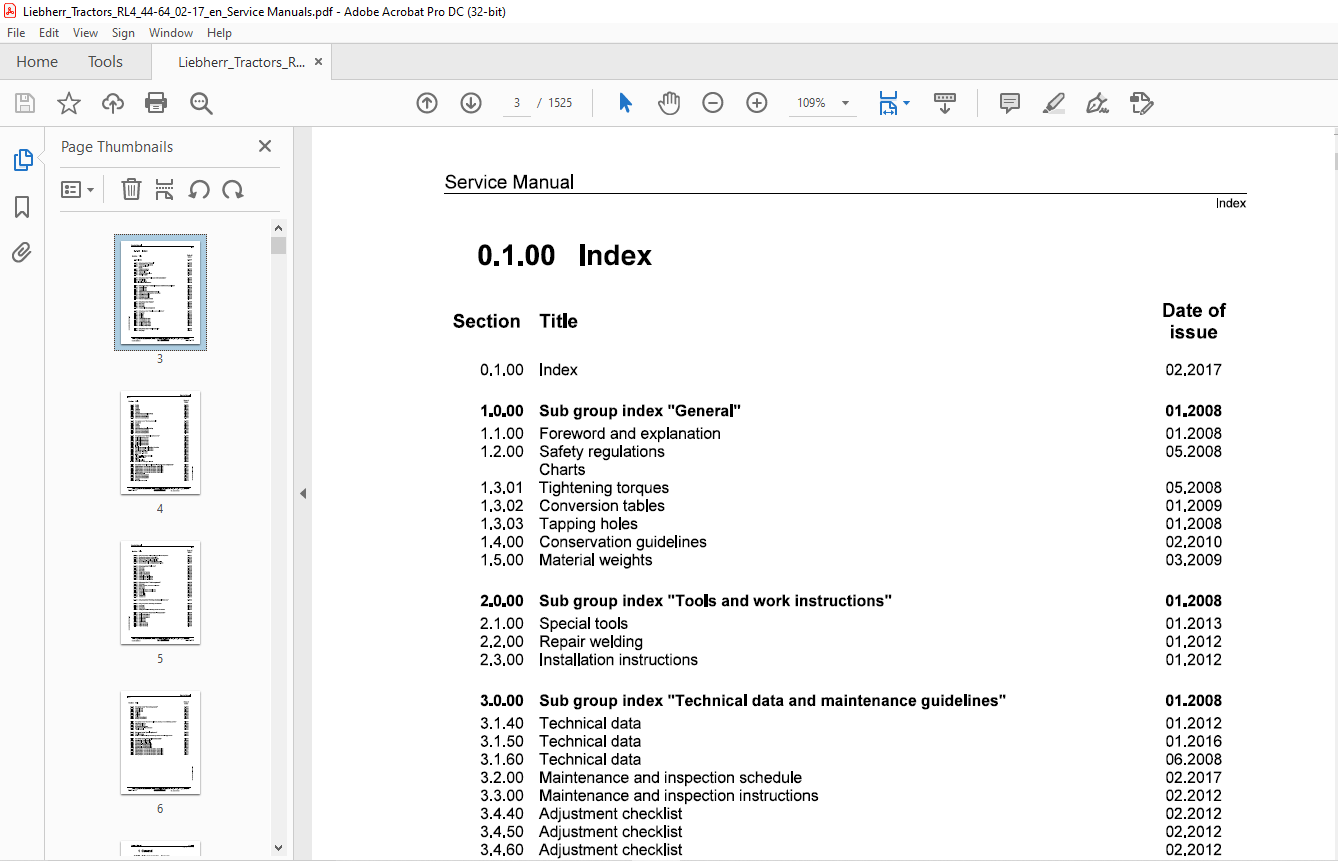The height and width of the screenshot is (861, 1338).
Task: Click "Conservation guidelines" index entry
Action: pos(623,542)
